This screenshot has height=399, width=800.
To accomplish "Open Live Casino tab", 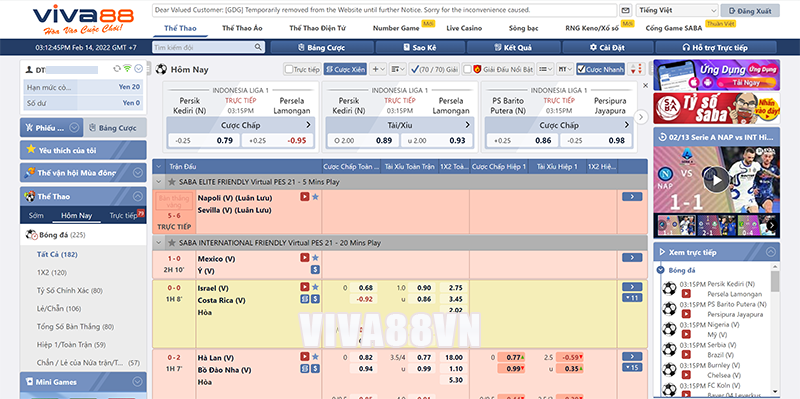I will (x=464, y=28).
